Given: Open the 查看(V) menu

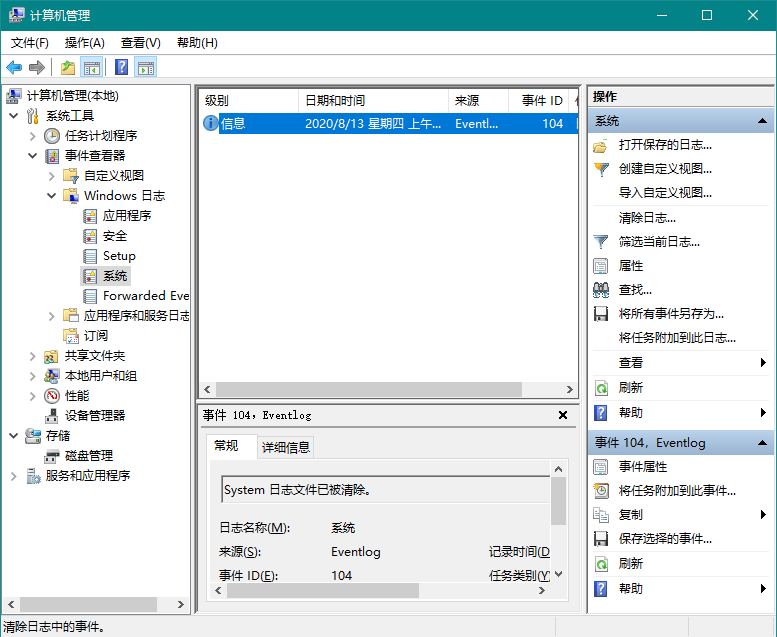Looking at the screenshot, I should click(141, 43).
